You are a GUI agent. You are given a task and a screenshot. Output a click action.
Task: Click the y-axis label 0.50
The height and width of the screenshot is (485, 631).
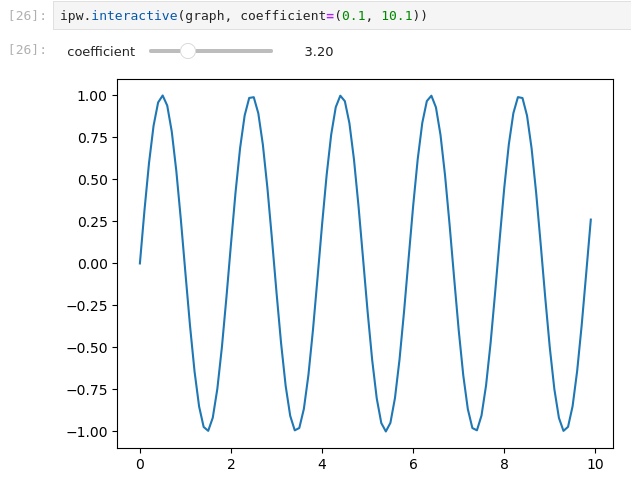click(x=92, y=180)
